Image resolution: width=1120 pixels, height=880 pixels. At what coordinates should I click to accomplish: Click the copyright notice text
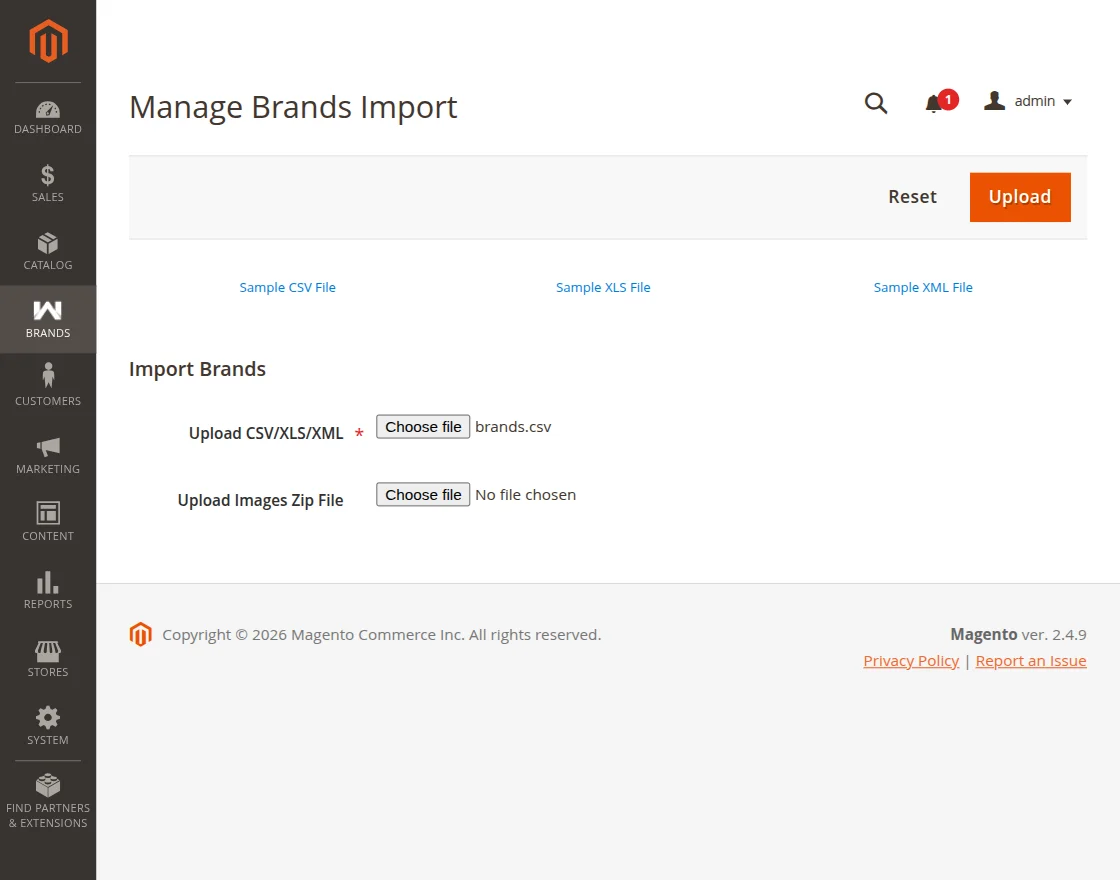pyautogui.click(x=381, y=635)
